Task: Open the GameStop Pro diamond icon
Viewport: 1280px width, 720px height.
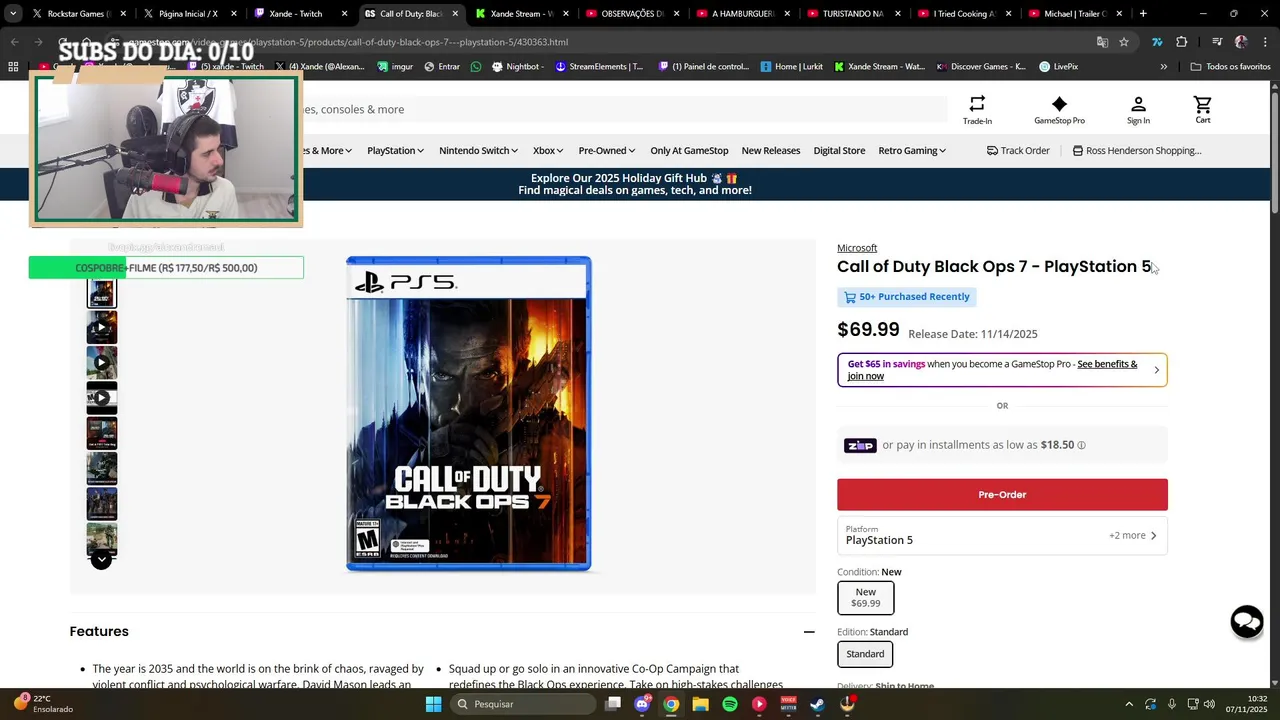Action: pos(1059,110)
